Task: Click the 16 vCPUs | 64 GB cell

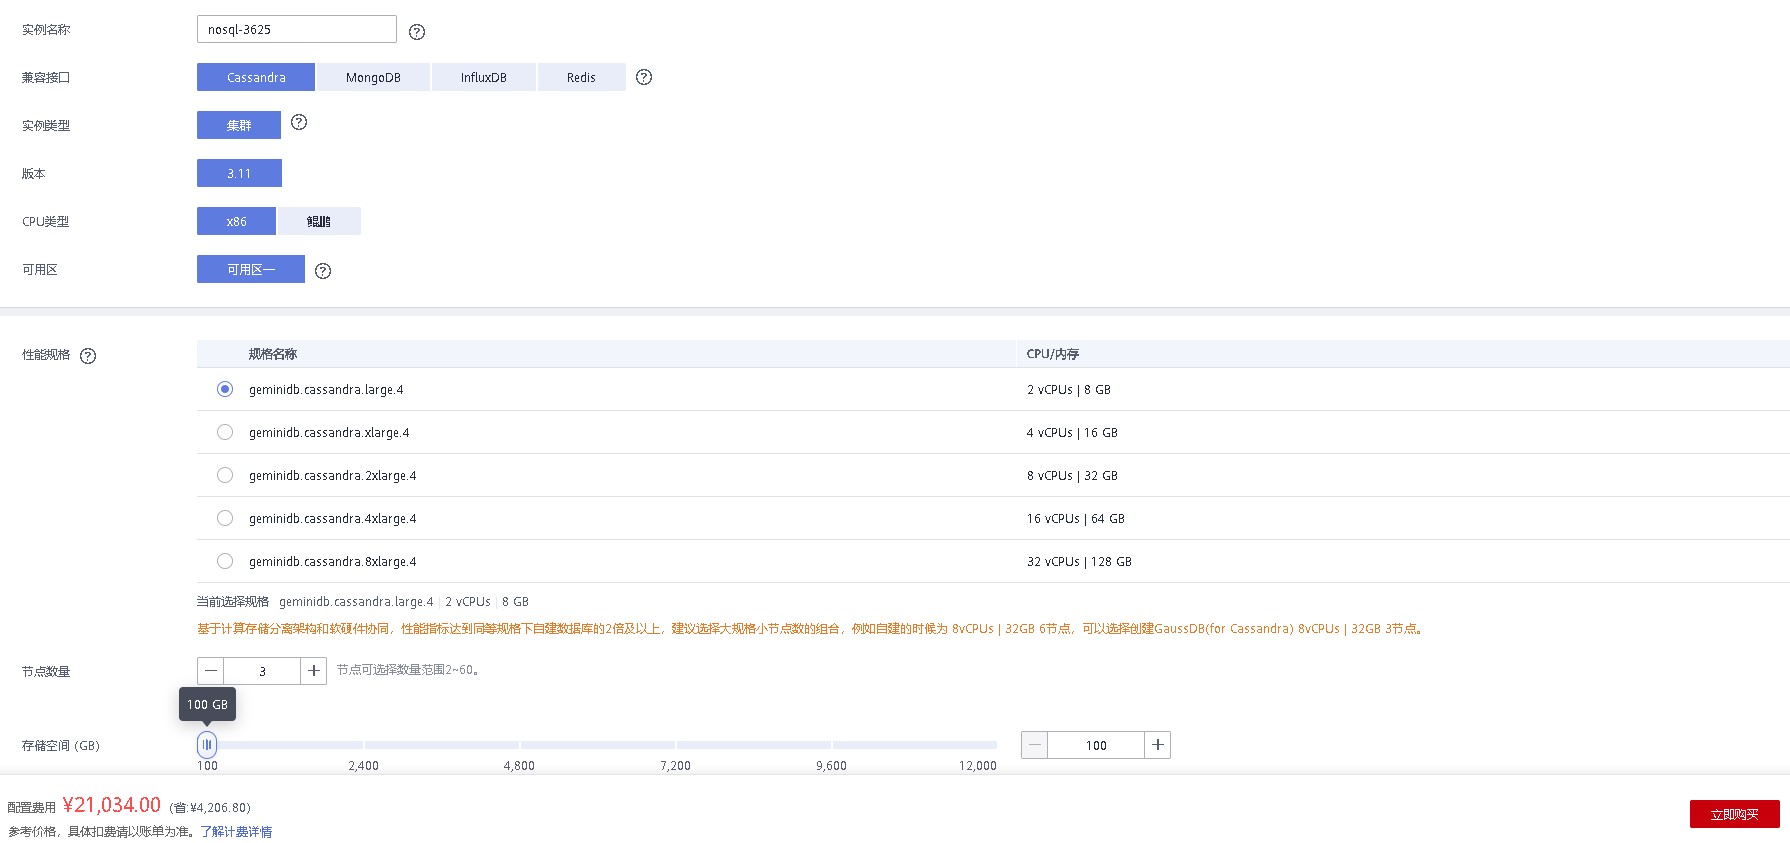Action: click(x=1076, y=519)
